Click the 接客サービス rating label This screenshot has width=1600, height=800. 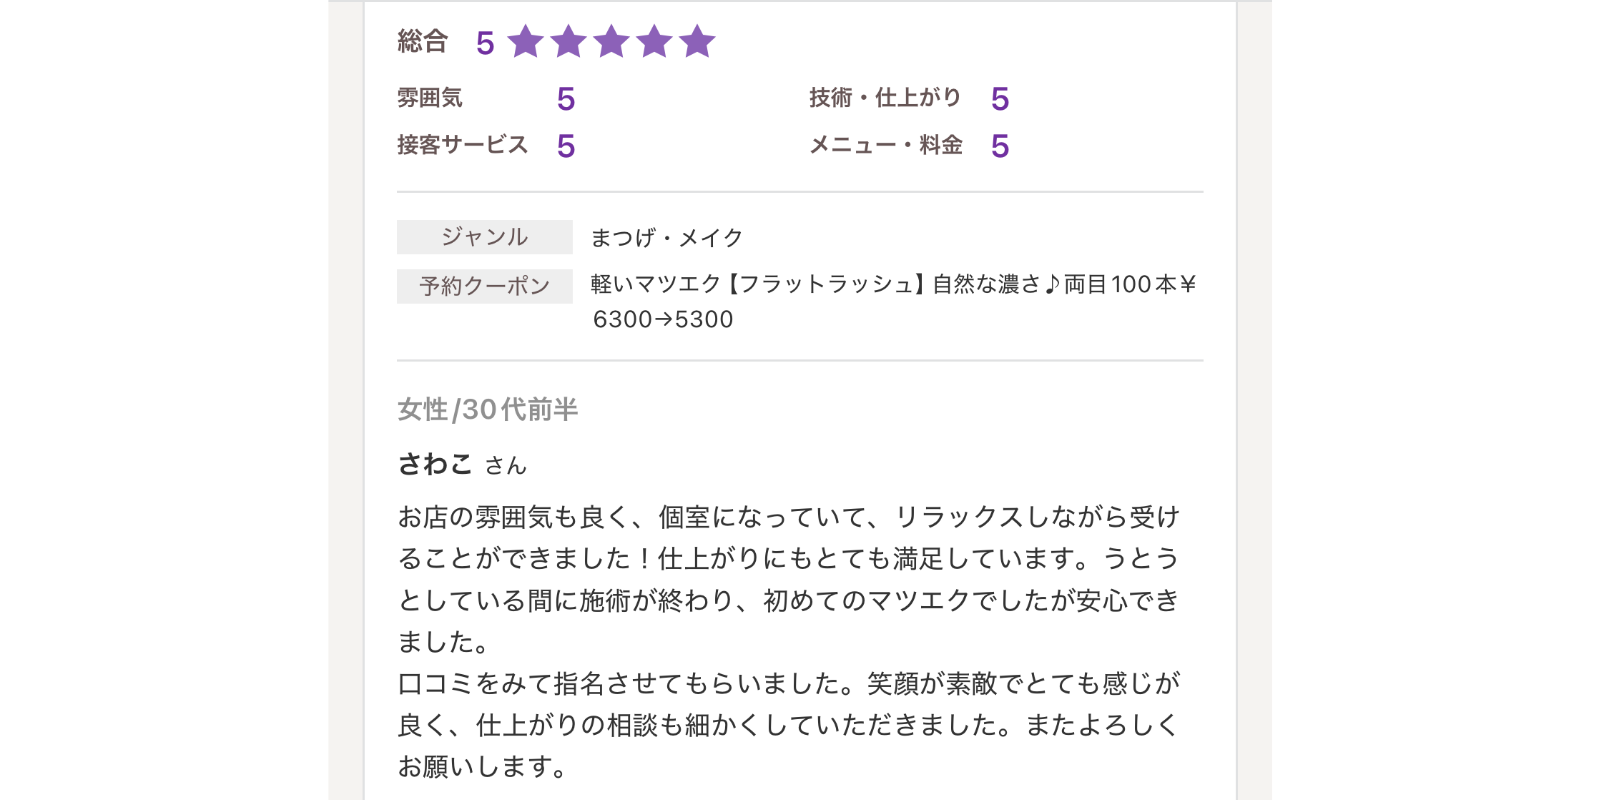point(462,145)
